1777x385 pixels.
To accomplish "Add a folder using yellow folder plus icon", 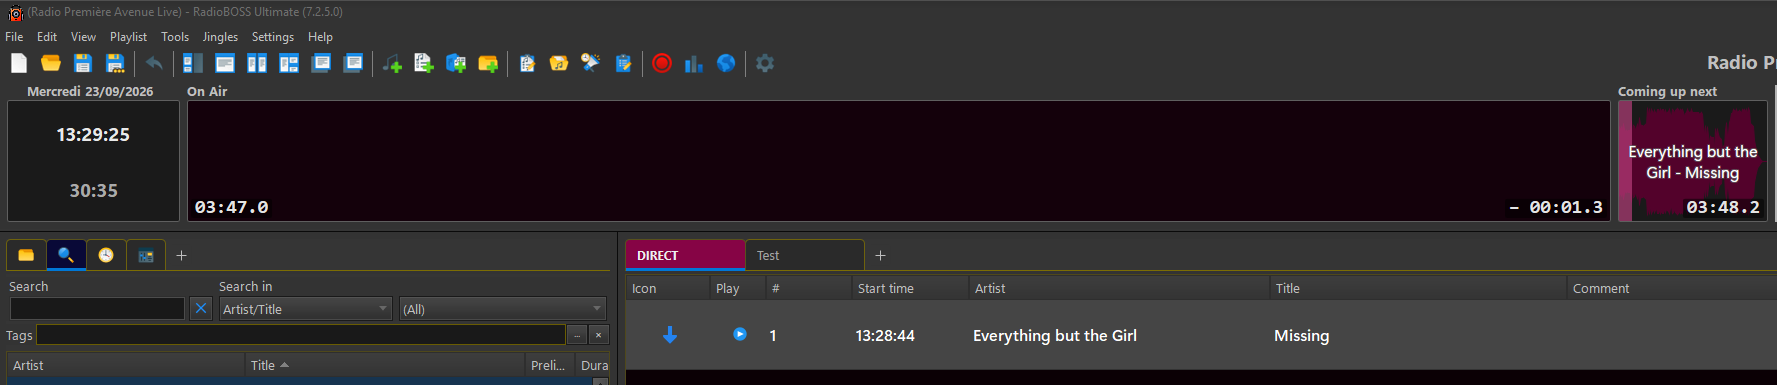I will pos(488,63).
